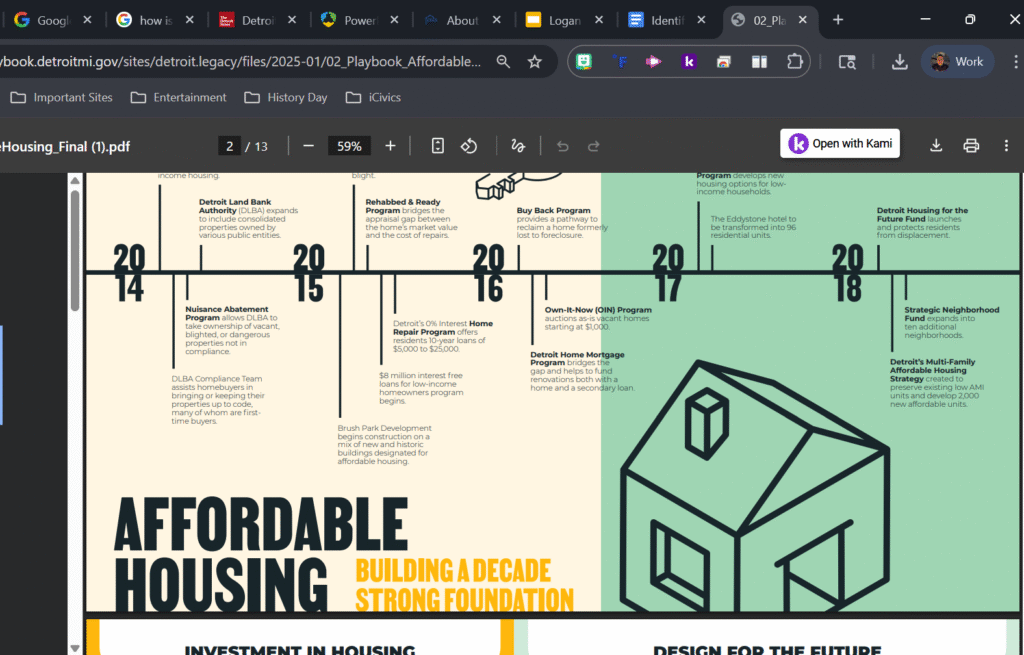Screen dimensions: 1024x655
Task: Open the Important Sites bookmark folder
Action: point(62,97)
